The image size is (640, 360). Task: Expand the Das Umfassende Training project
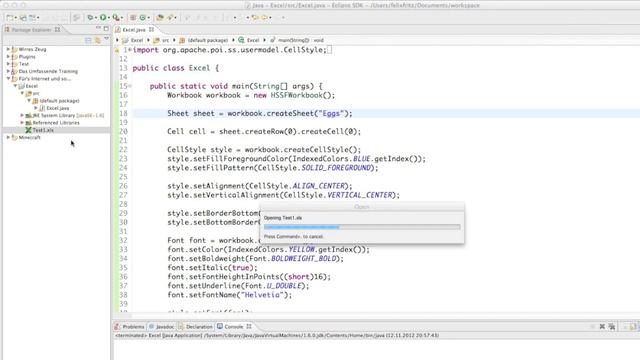8,71
